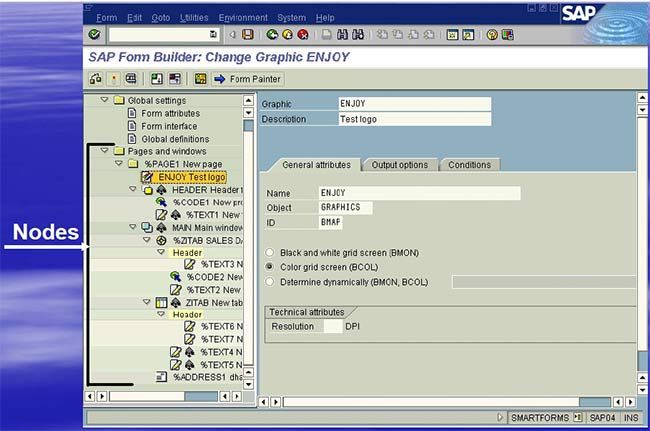Click the Display/Change toggle icon
650x431 pixels.
[96, 79]
